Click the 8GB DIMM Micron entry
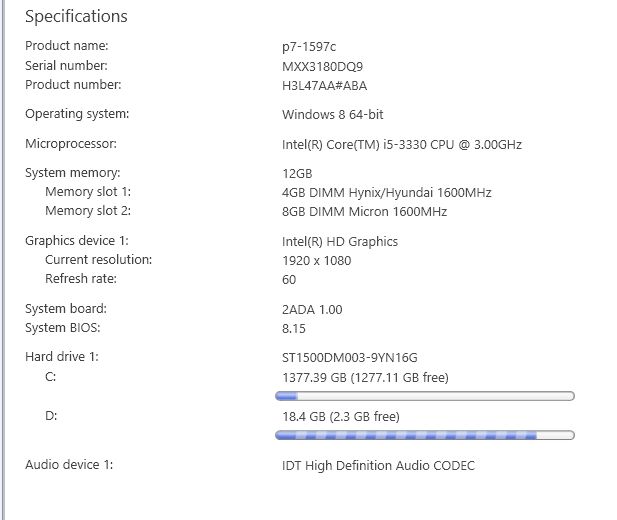617x520 pixels. point(364,212)
